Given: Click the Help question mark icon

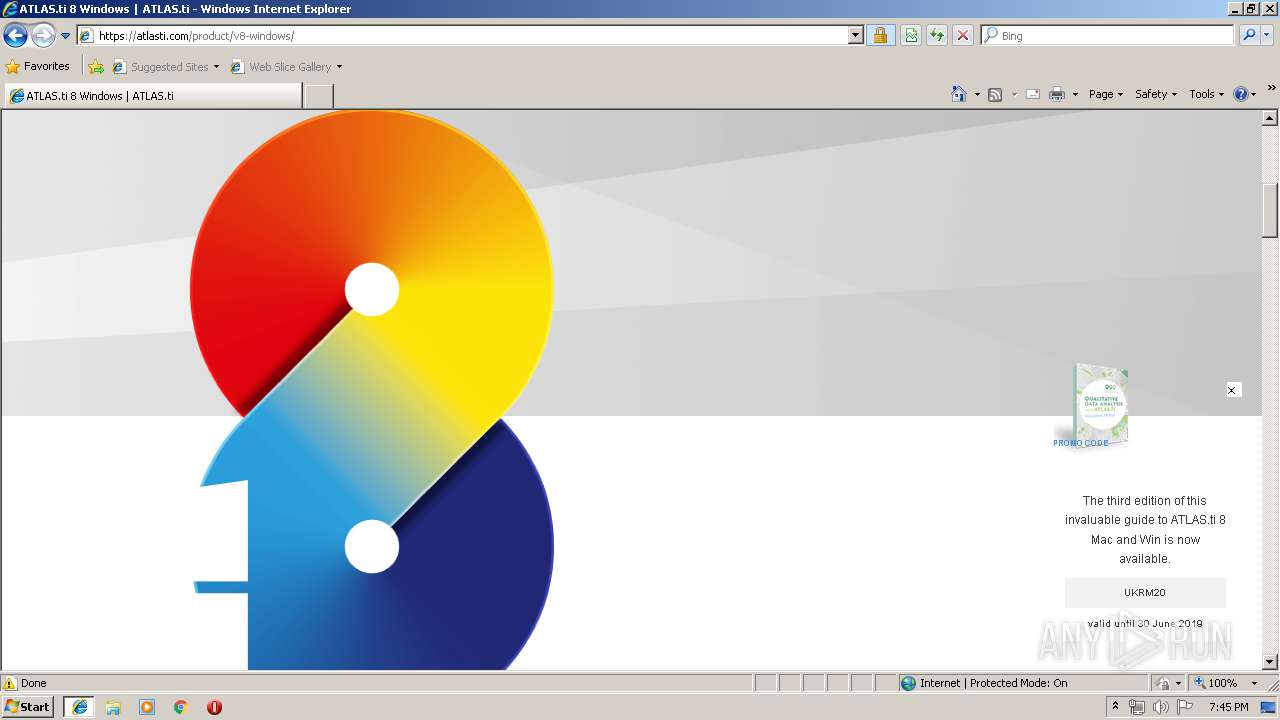Looking at the screenshot, I should pyautogui.click(x=1241, y=94).
